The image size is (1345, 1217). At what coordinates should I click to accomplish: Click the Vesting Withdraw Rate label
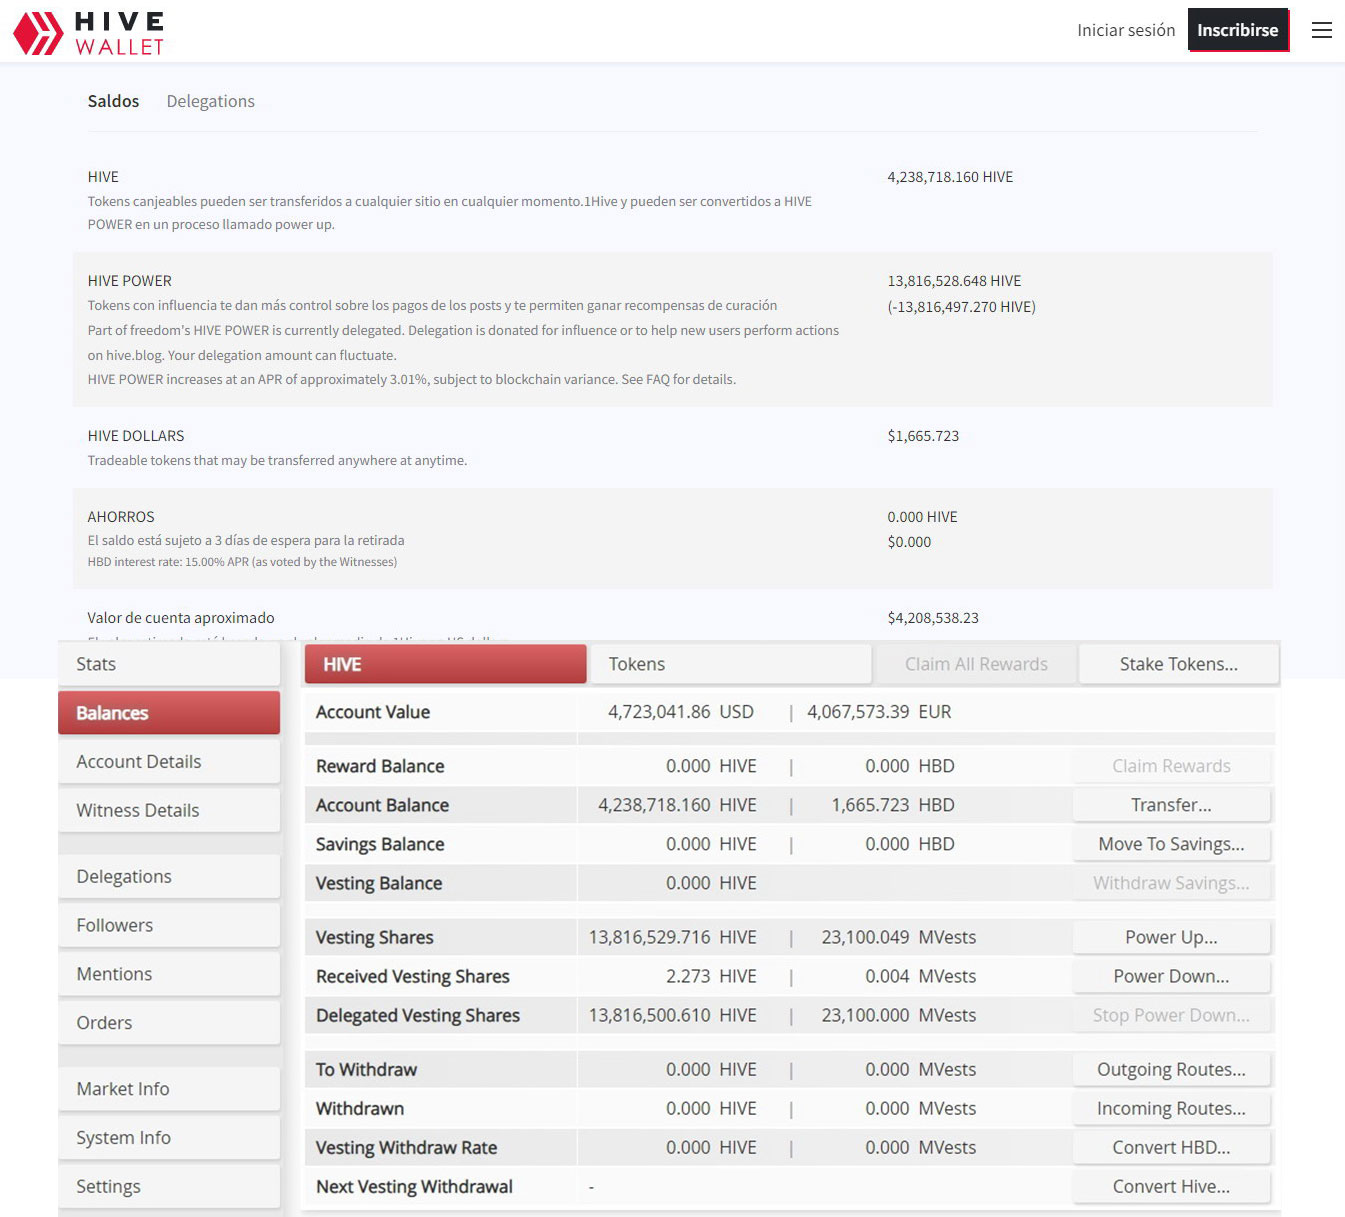point(406,1147)
